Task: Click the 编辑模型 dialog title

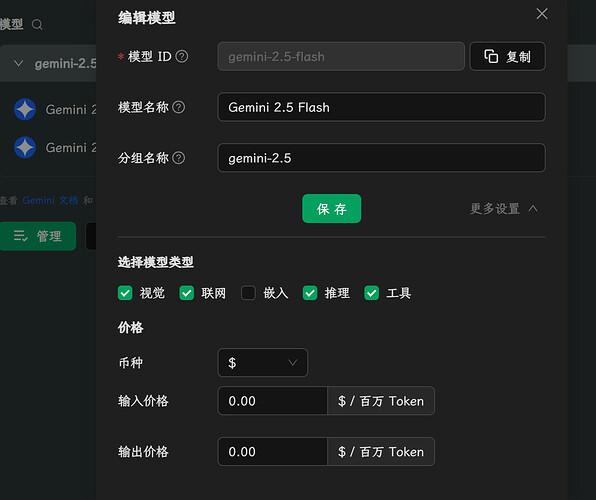Action: pos(146,17)
